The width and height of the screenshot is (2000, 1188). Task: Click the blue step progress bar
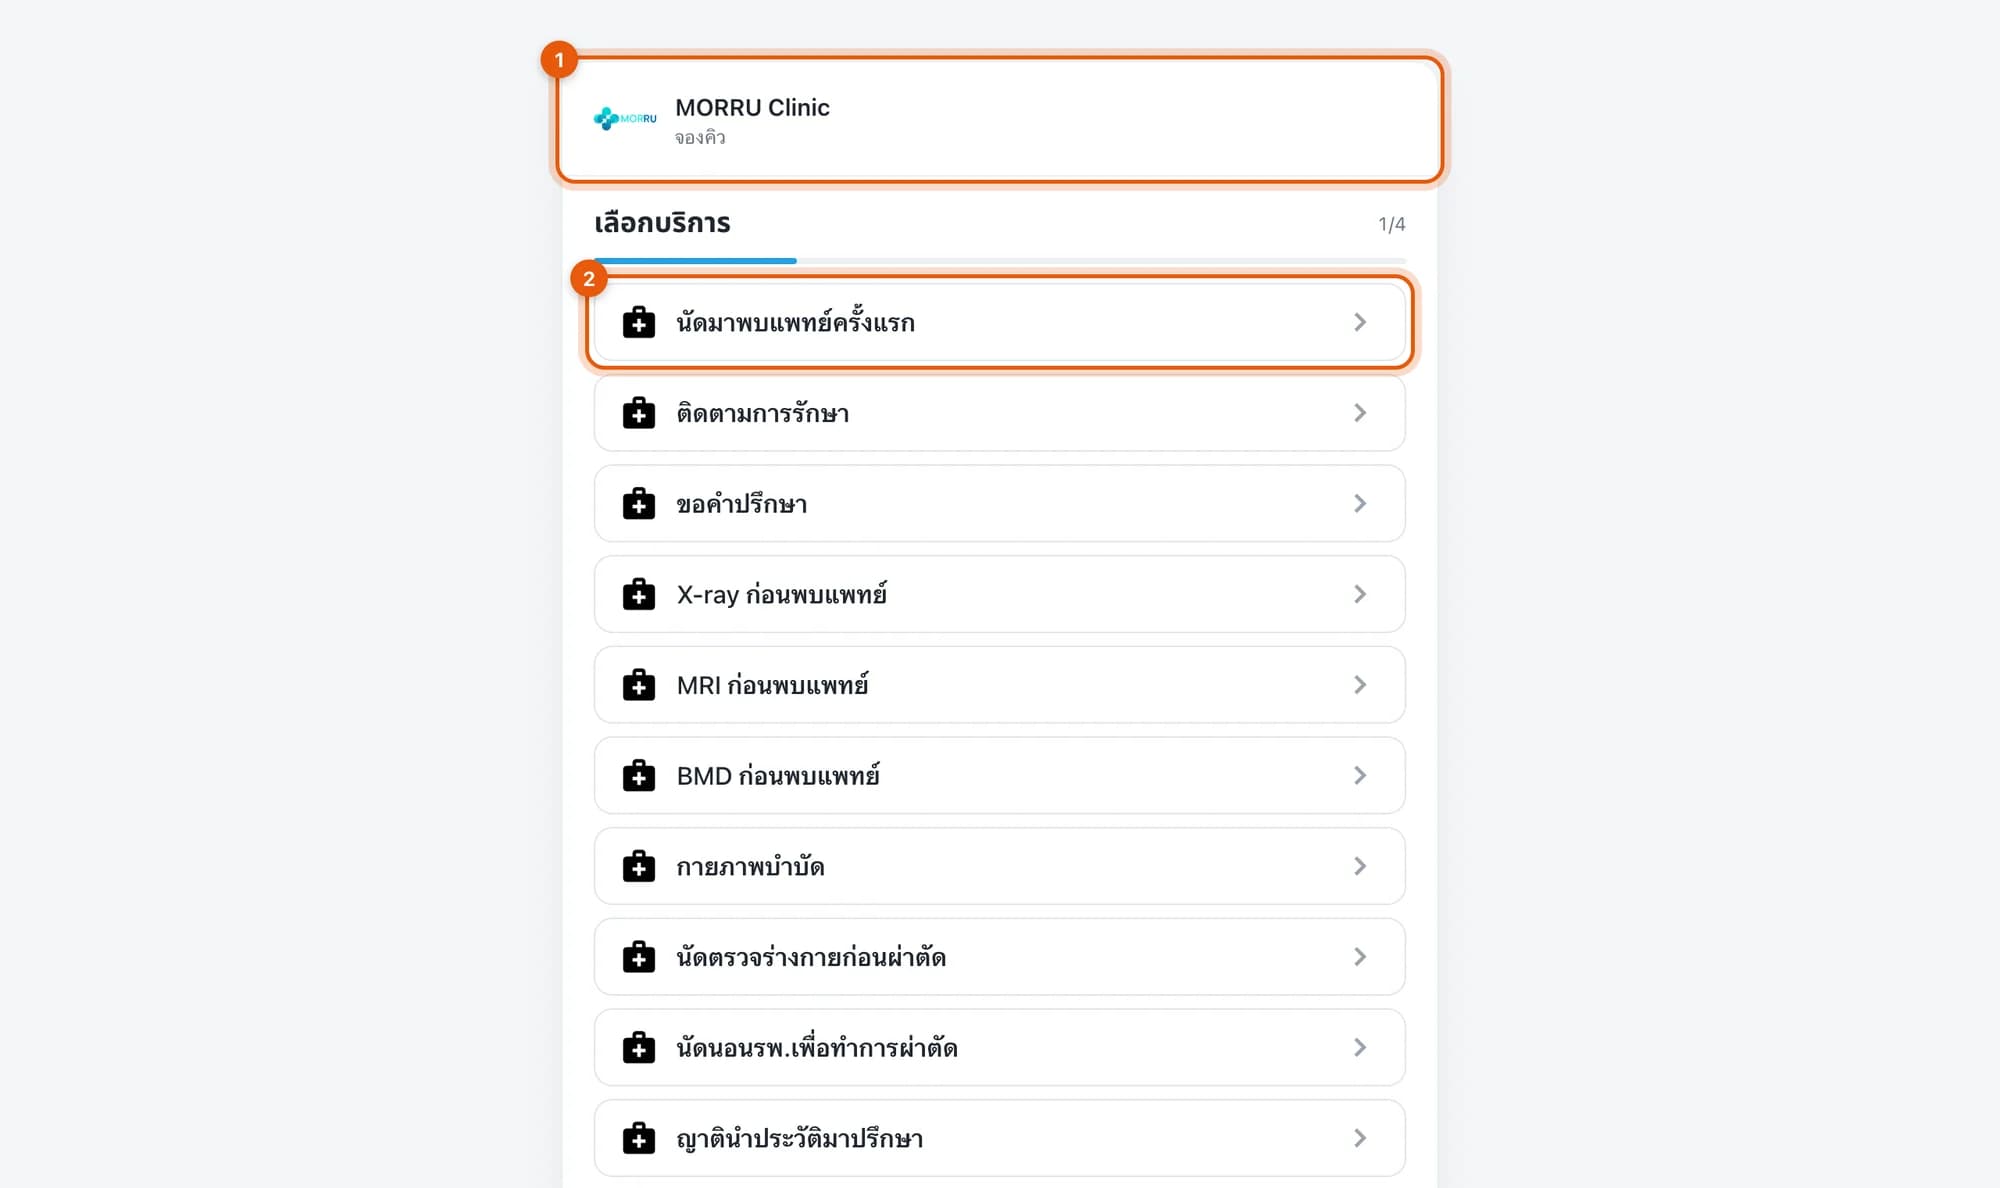[696, 261]
